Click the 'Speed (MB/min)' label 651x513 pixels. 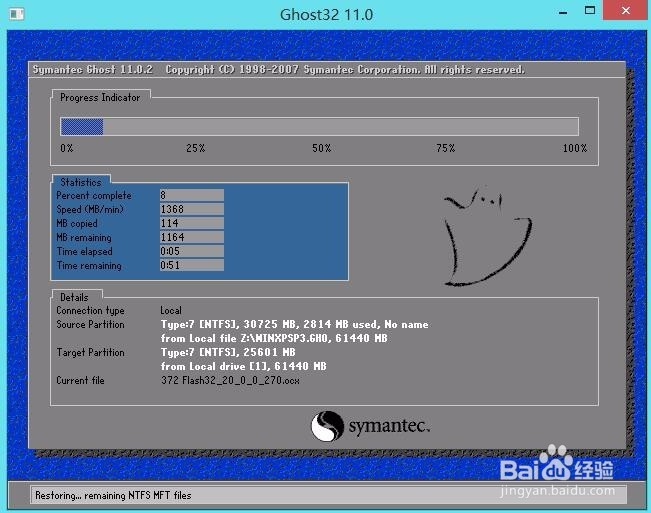(90, 210)
